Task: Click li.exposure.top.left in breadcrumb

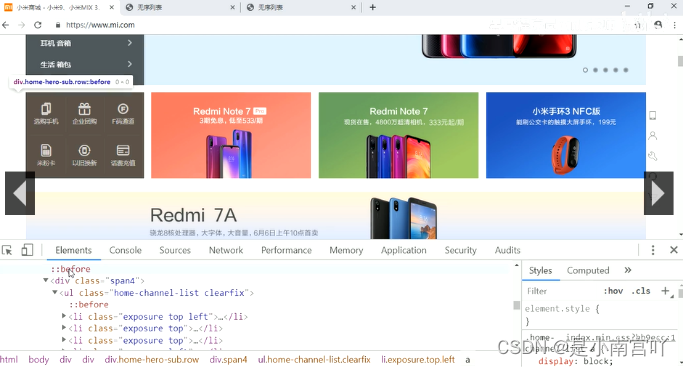Action: pos(418,360)
